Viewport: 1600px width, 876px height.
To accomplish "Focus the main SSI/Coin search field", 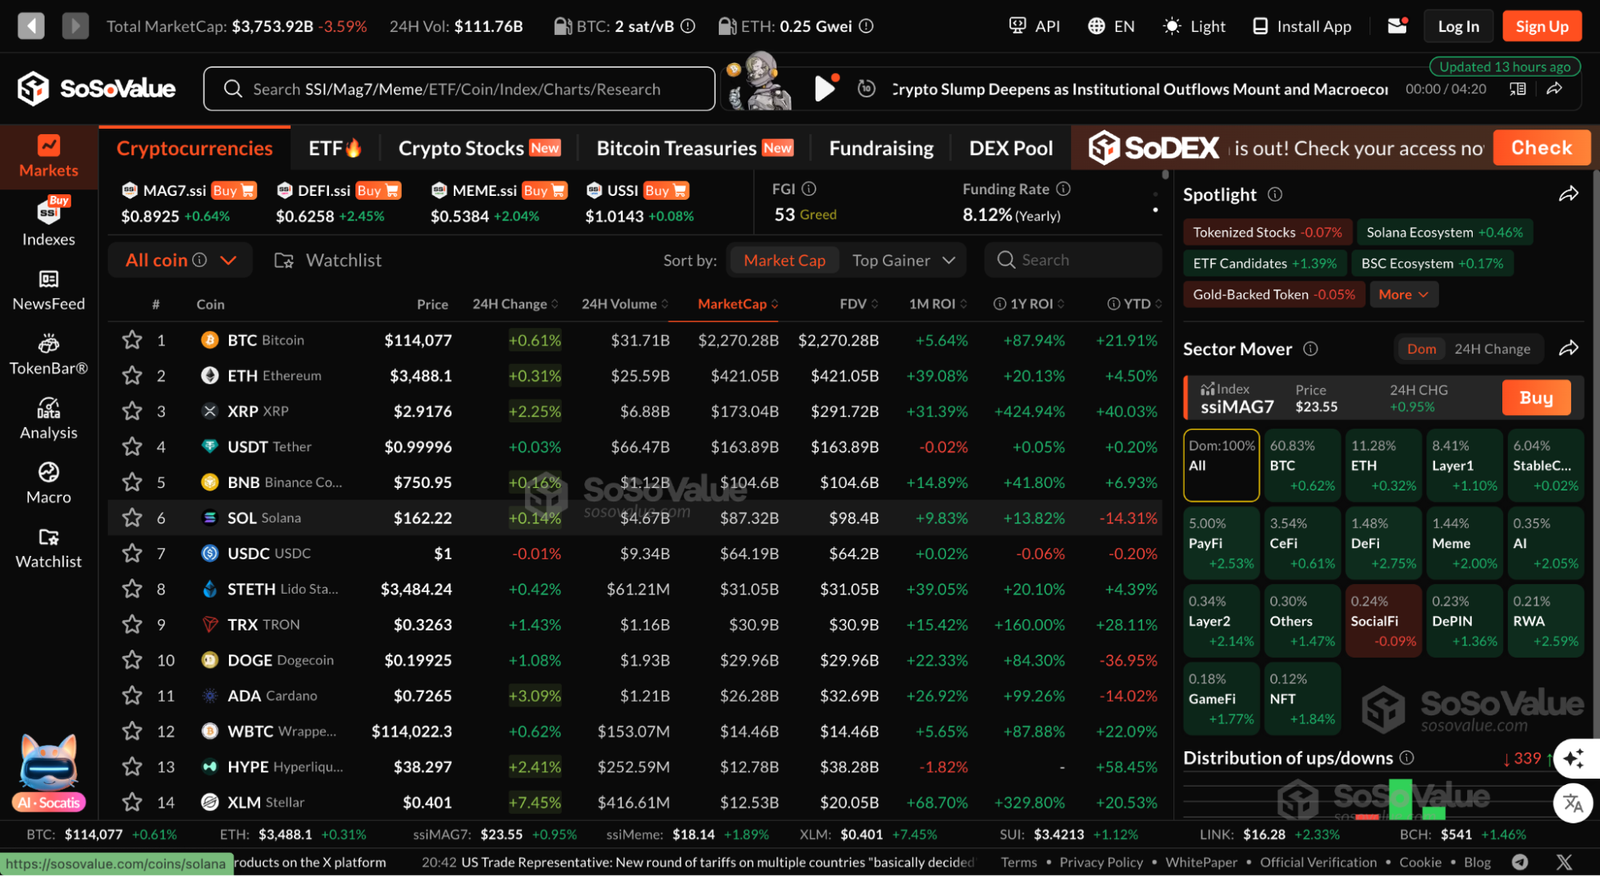I will pyautogui.click(x=459, y=89).
